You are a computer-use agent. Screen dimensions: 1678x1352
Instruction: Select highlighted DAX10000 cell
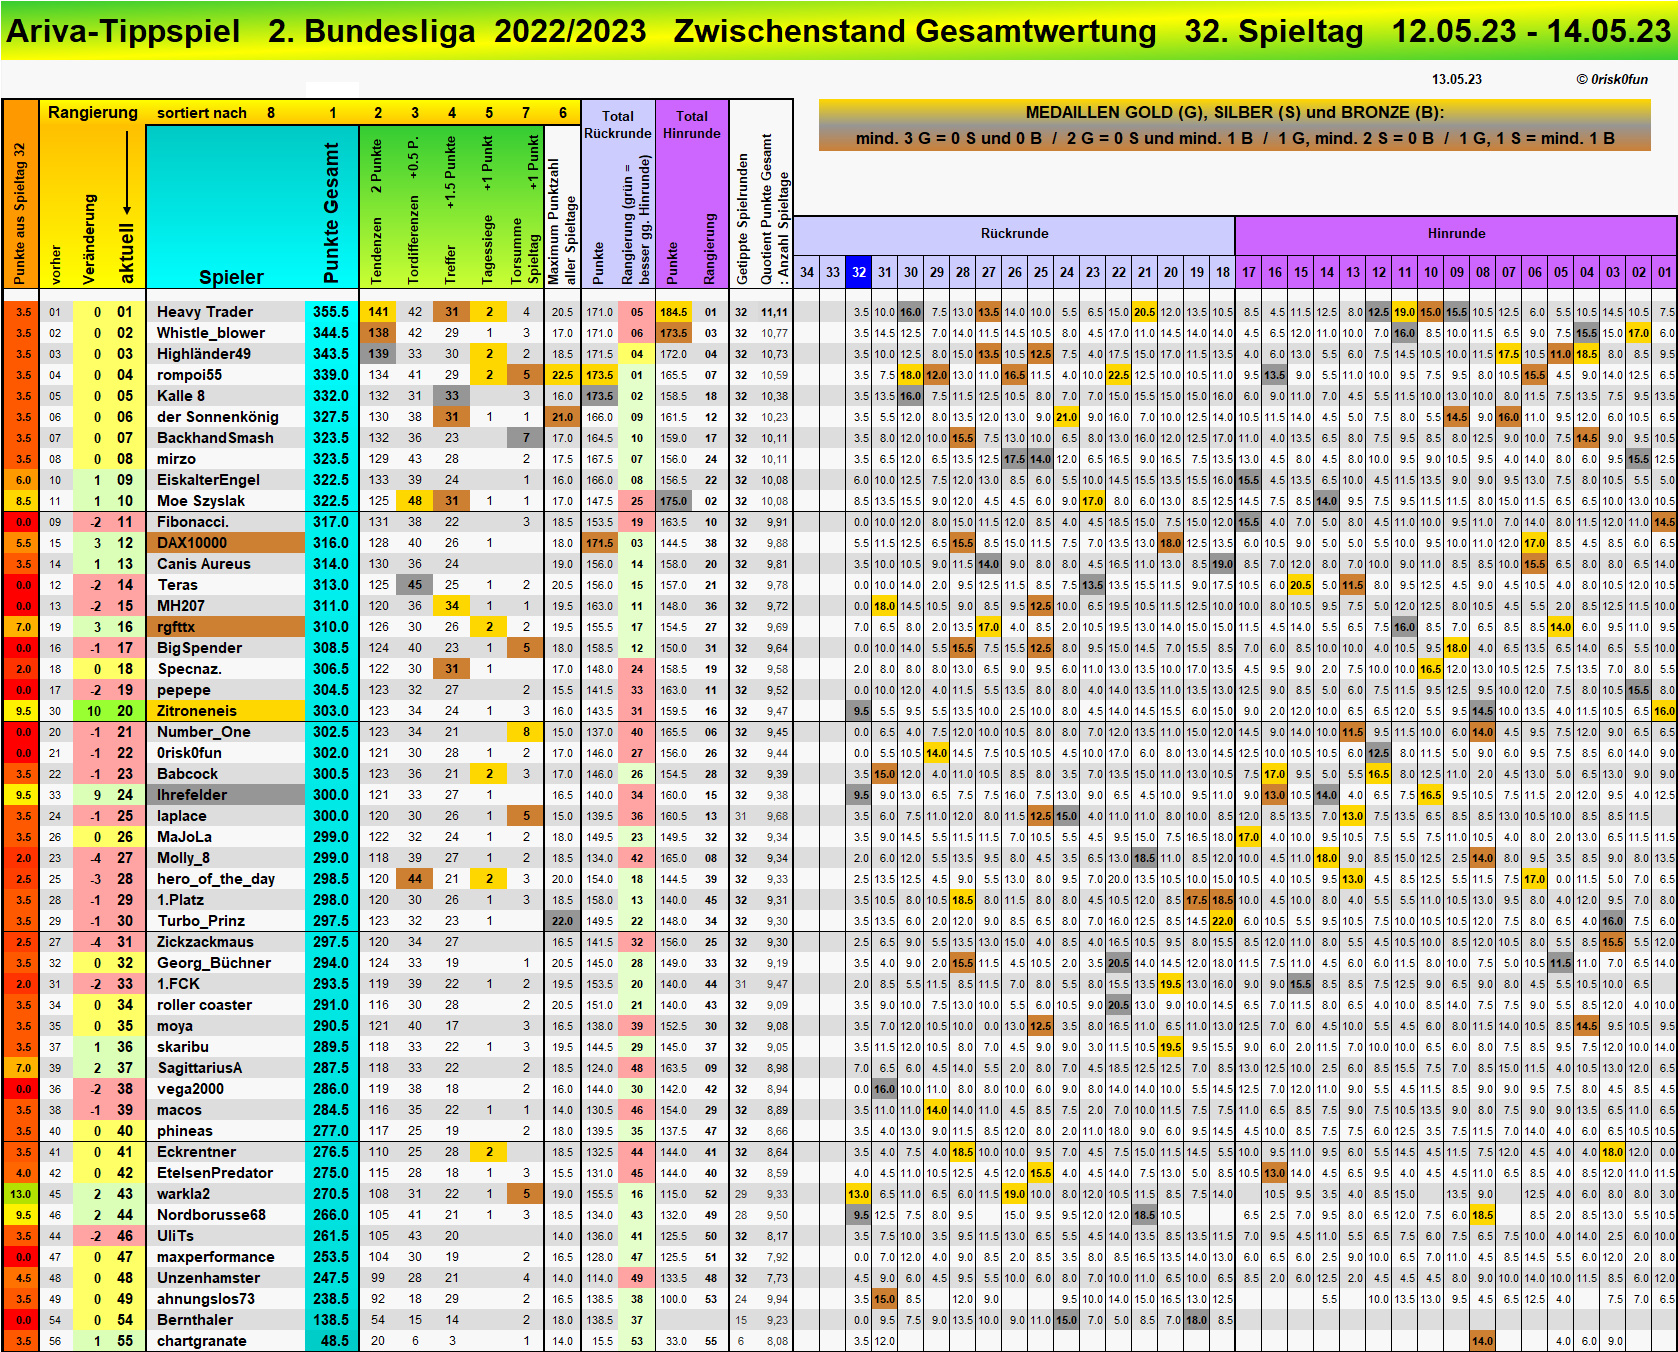click(x=226, y=543)
